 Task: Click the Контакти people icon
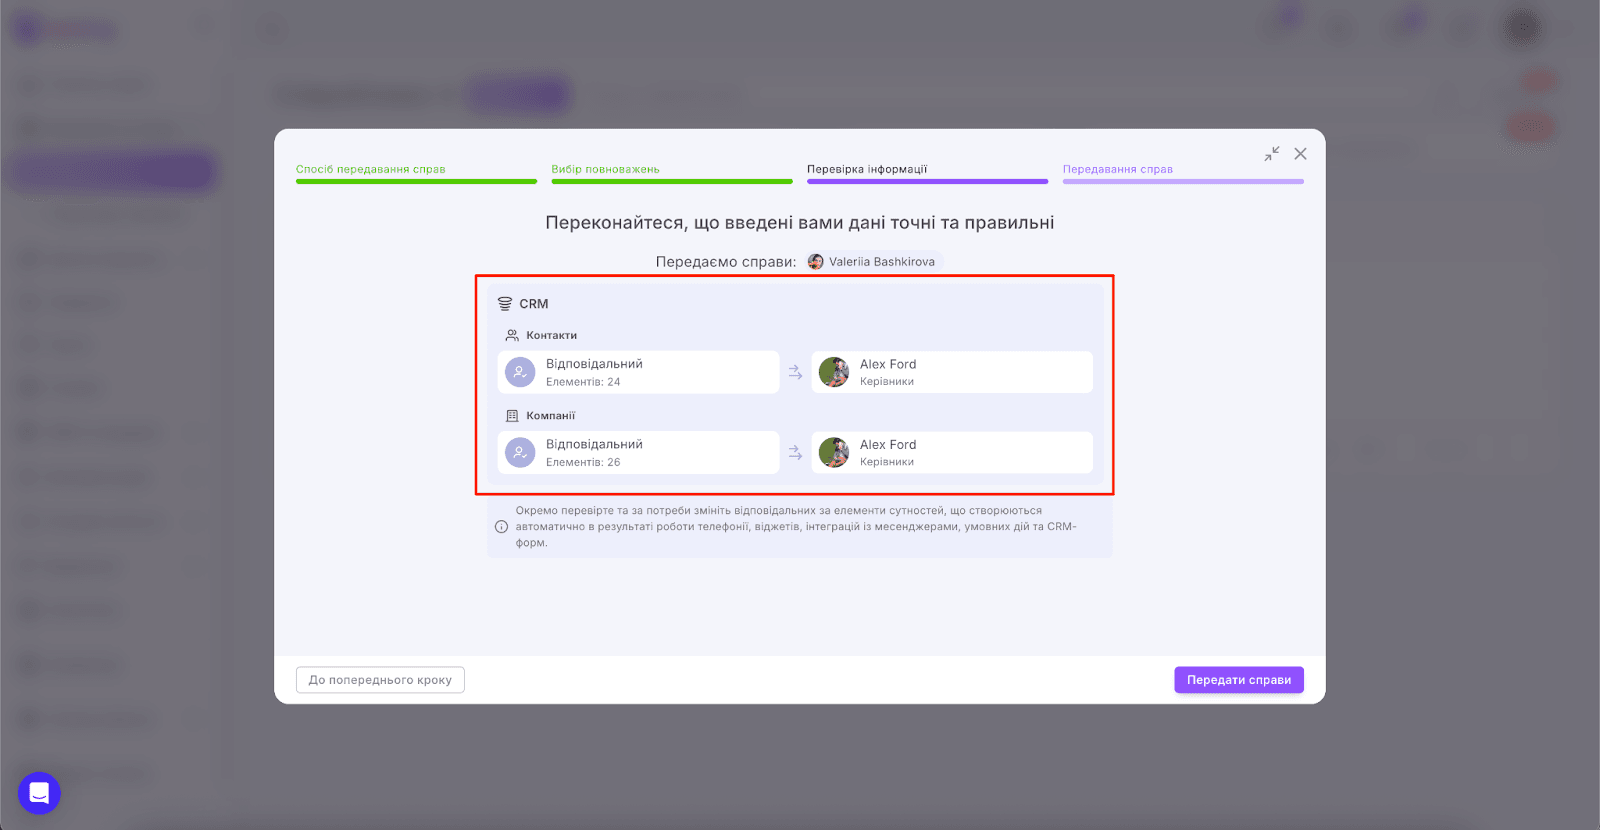[512, 336]
